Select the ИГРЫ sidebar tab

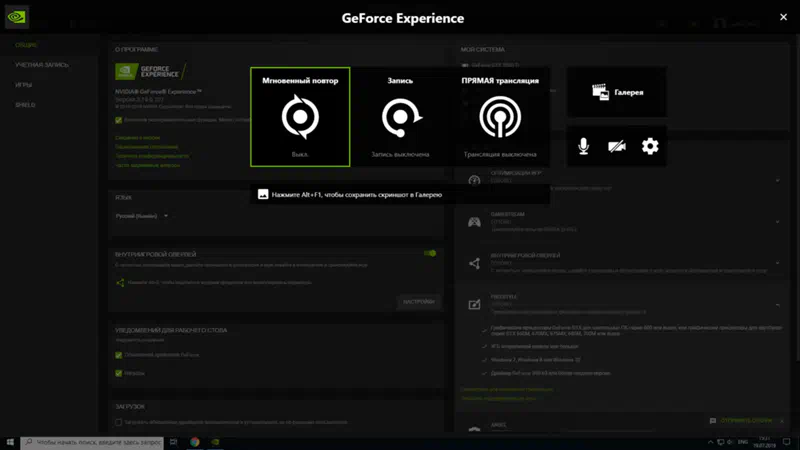point(23,85)
